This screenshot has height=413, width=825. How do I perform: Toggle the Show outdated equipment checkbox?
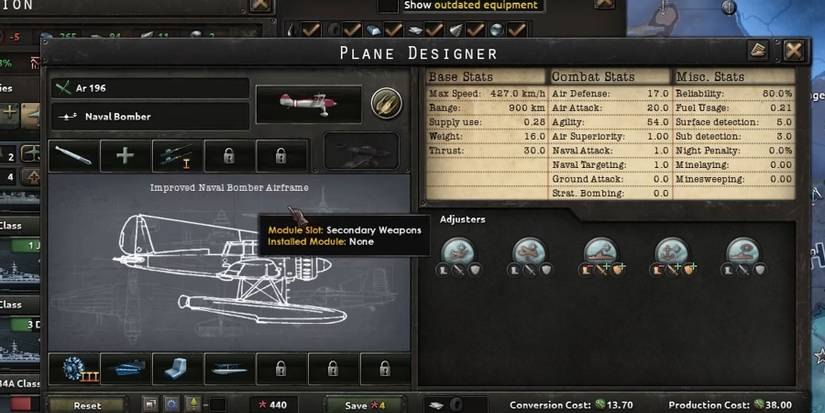[388, 5]
